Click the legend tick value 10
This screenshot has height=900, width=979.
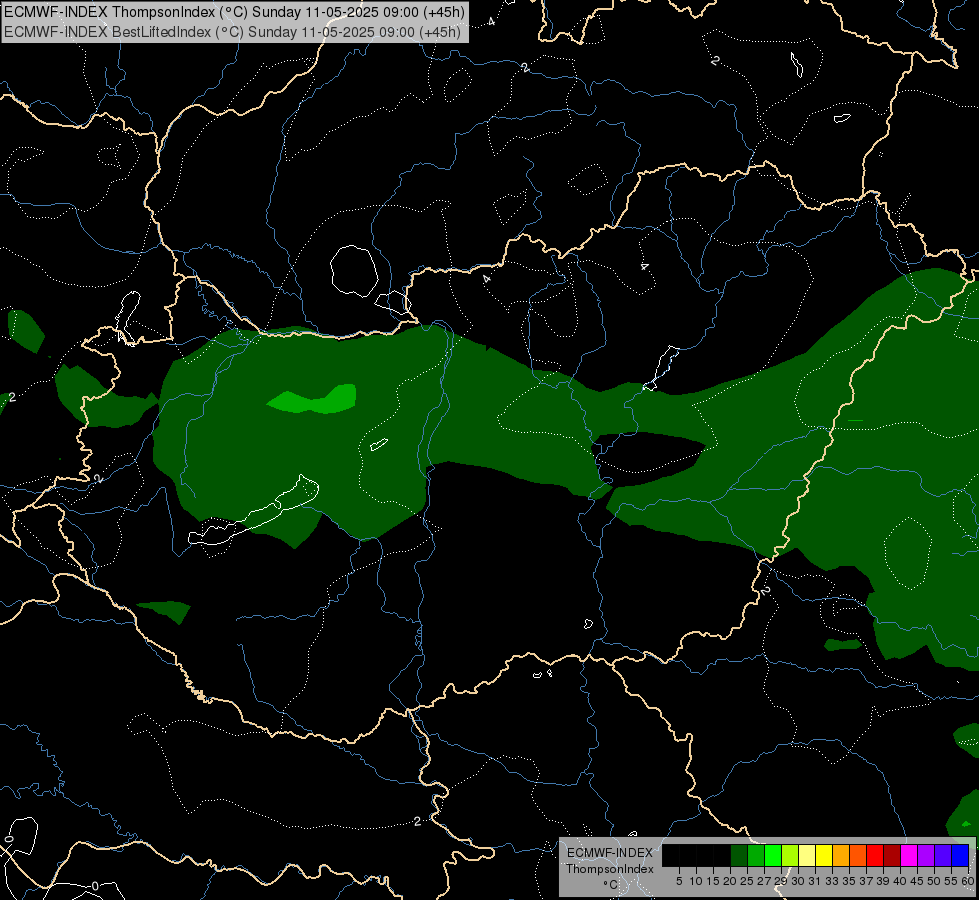pyautogui.click(x=696, y=881)
